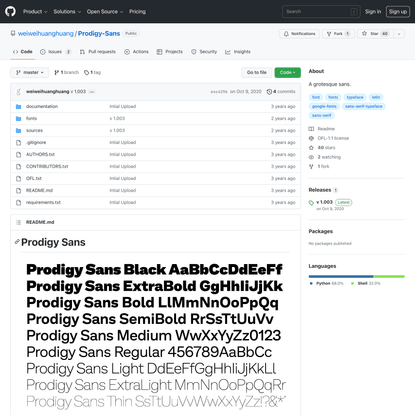This screenshot has width=415, height=415.
Task: Star the repository
Action: (x=375, y=34)
